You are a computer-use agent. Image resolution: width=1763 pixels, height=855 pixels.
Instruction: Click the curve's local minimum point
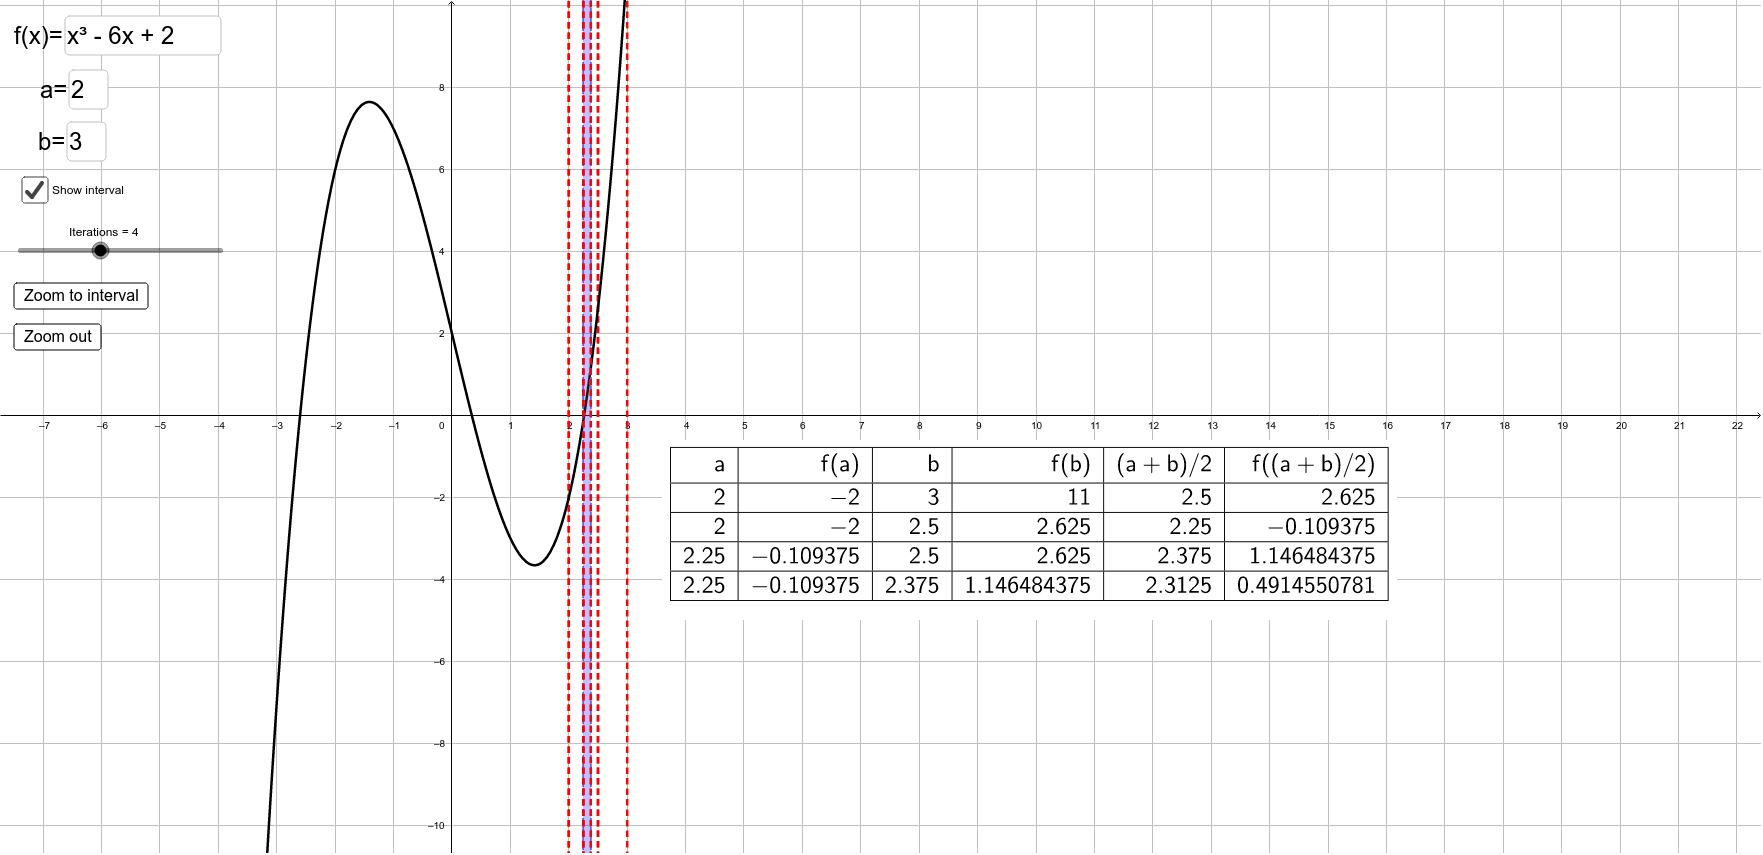535,565
